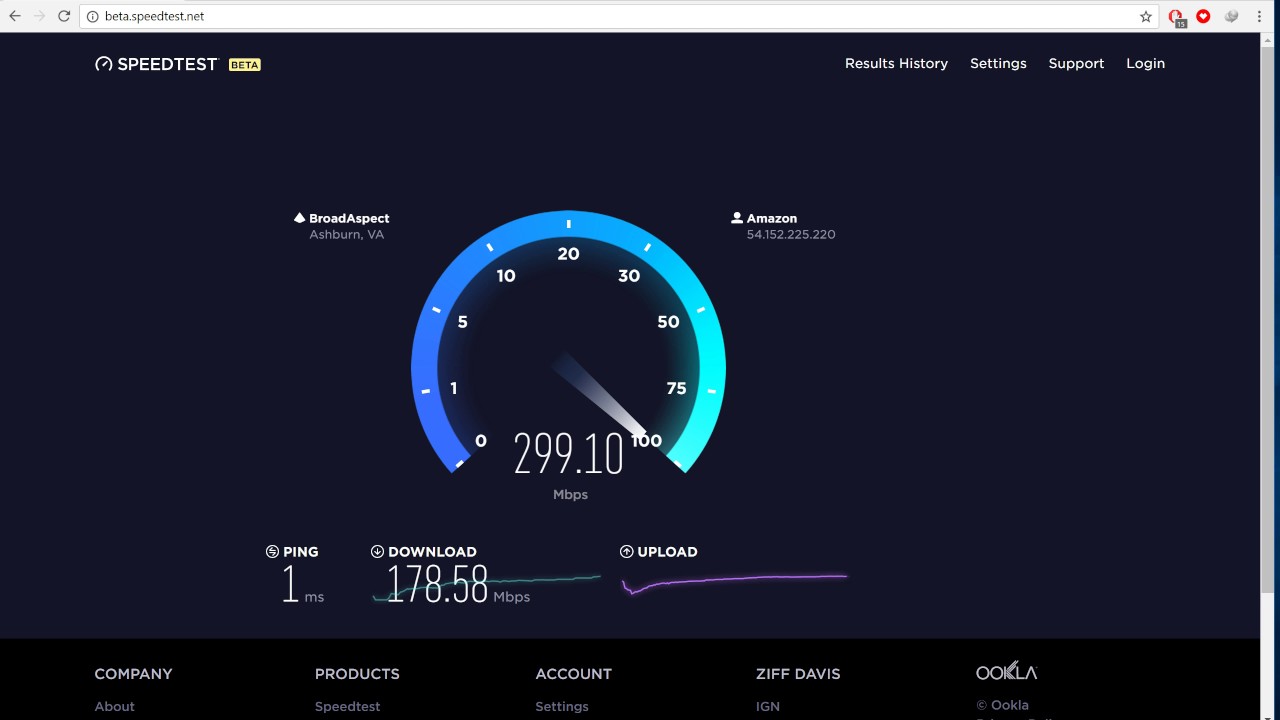Click the BroadAspect provider name
This screenshot has width=1280, height=720.
tap(349, 218)
